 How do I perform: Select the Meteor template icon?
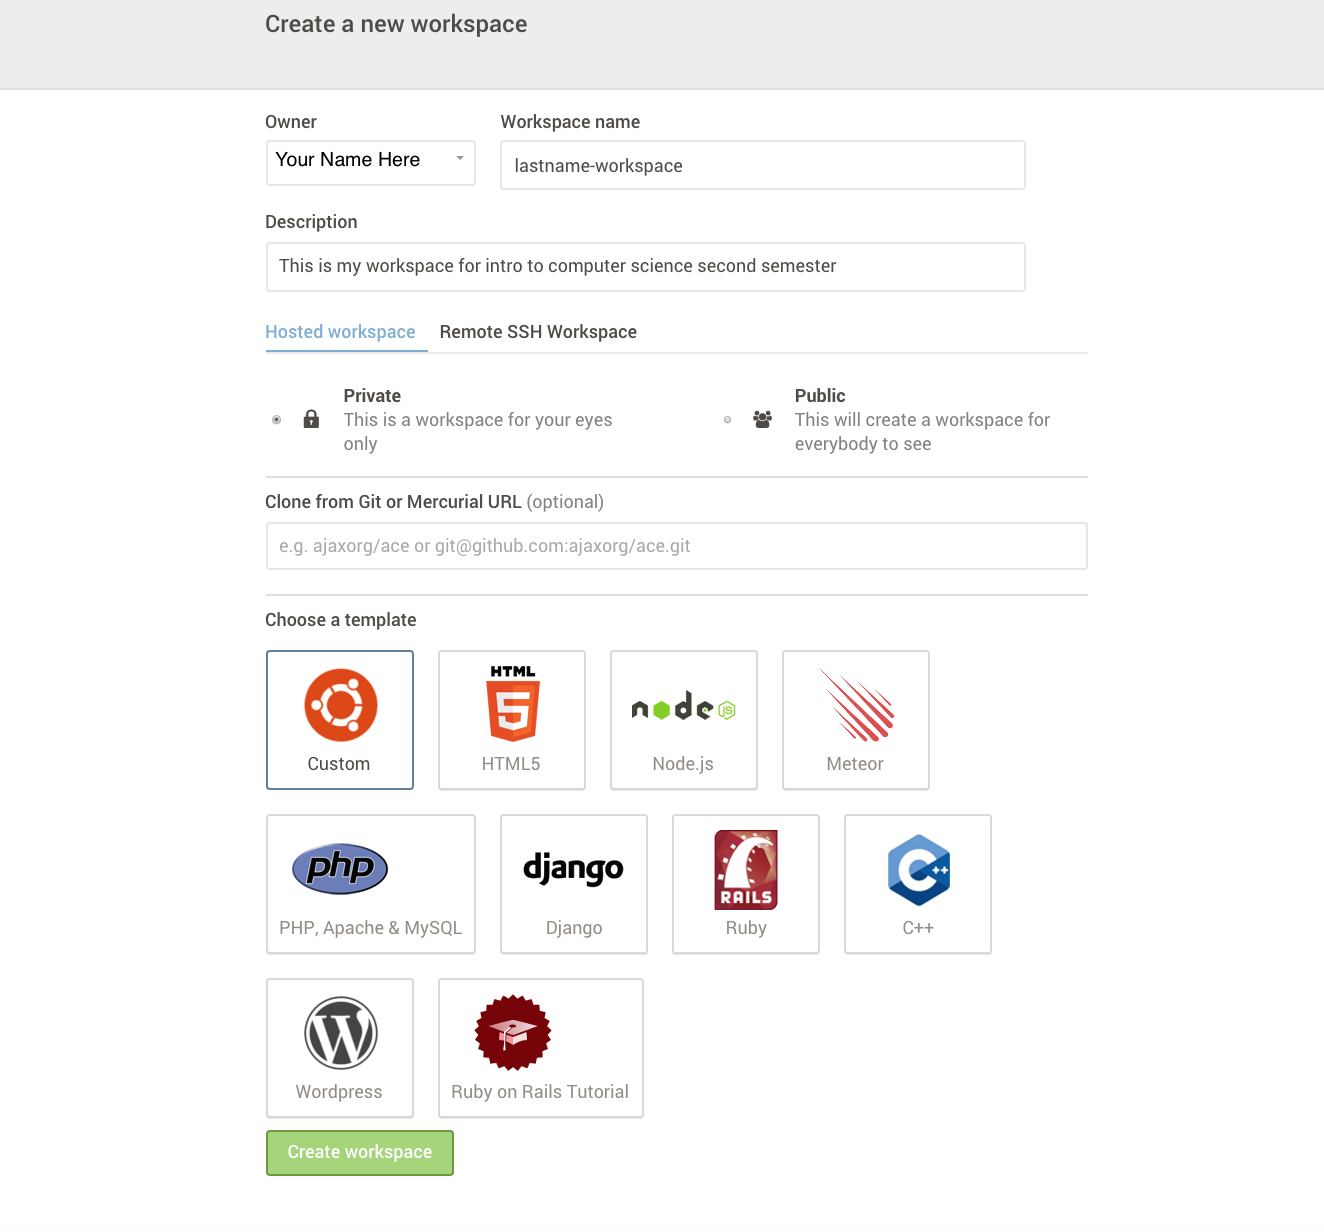(856, 706)
